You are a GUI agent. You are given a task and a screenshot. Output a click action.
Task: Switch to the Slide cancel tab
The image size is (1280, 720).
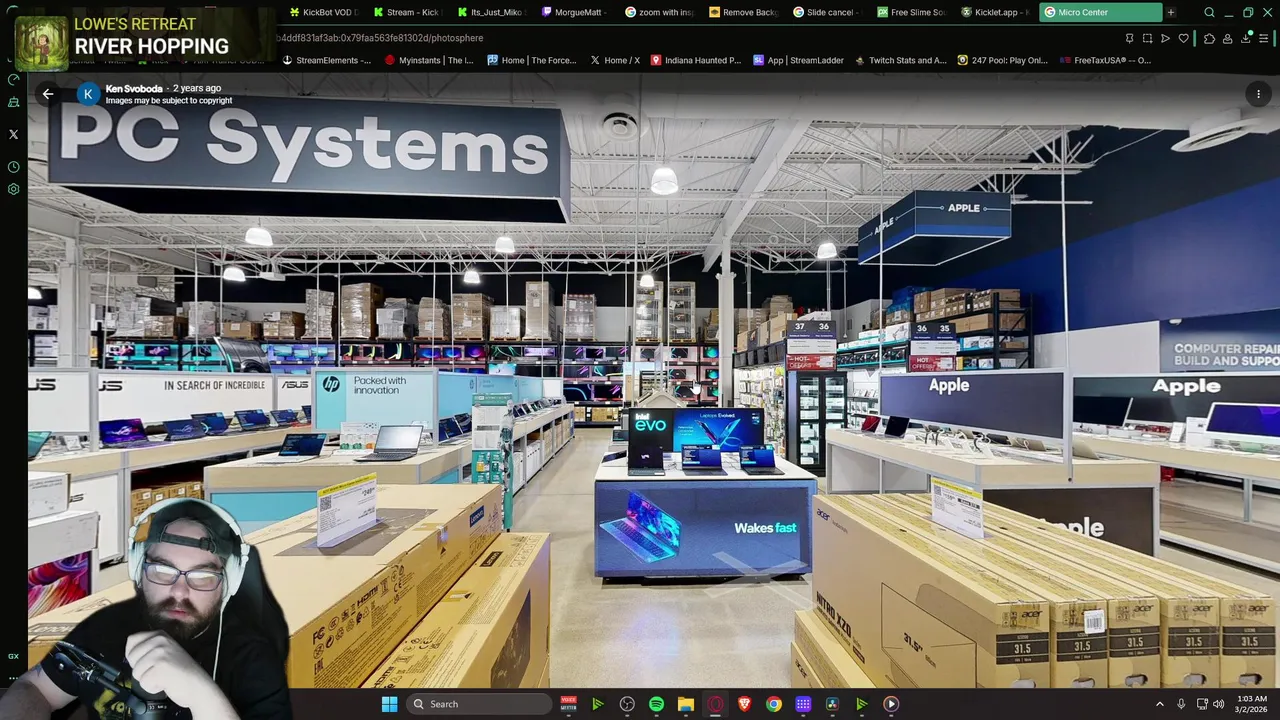pos(825,12)
